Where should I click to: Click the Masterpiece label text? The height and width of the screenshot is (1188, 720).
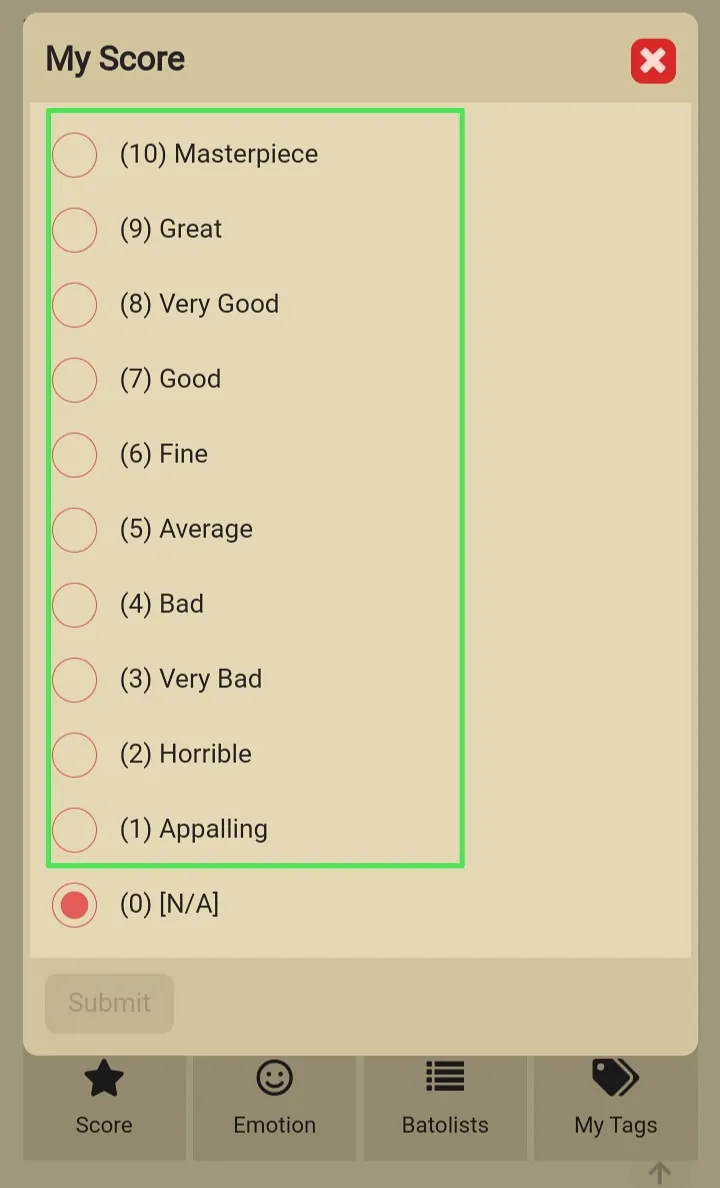click(246, 154)
